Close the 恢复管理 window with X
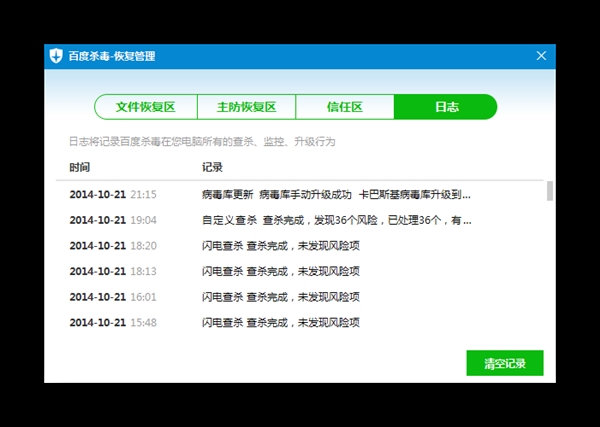 541,56
